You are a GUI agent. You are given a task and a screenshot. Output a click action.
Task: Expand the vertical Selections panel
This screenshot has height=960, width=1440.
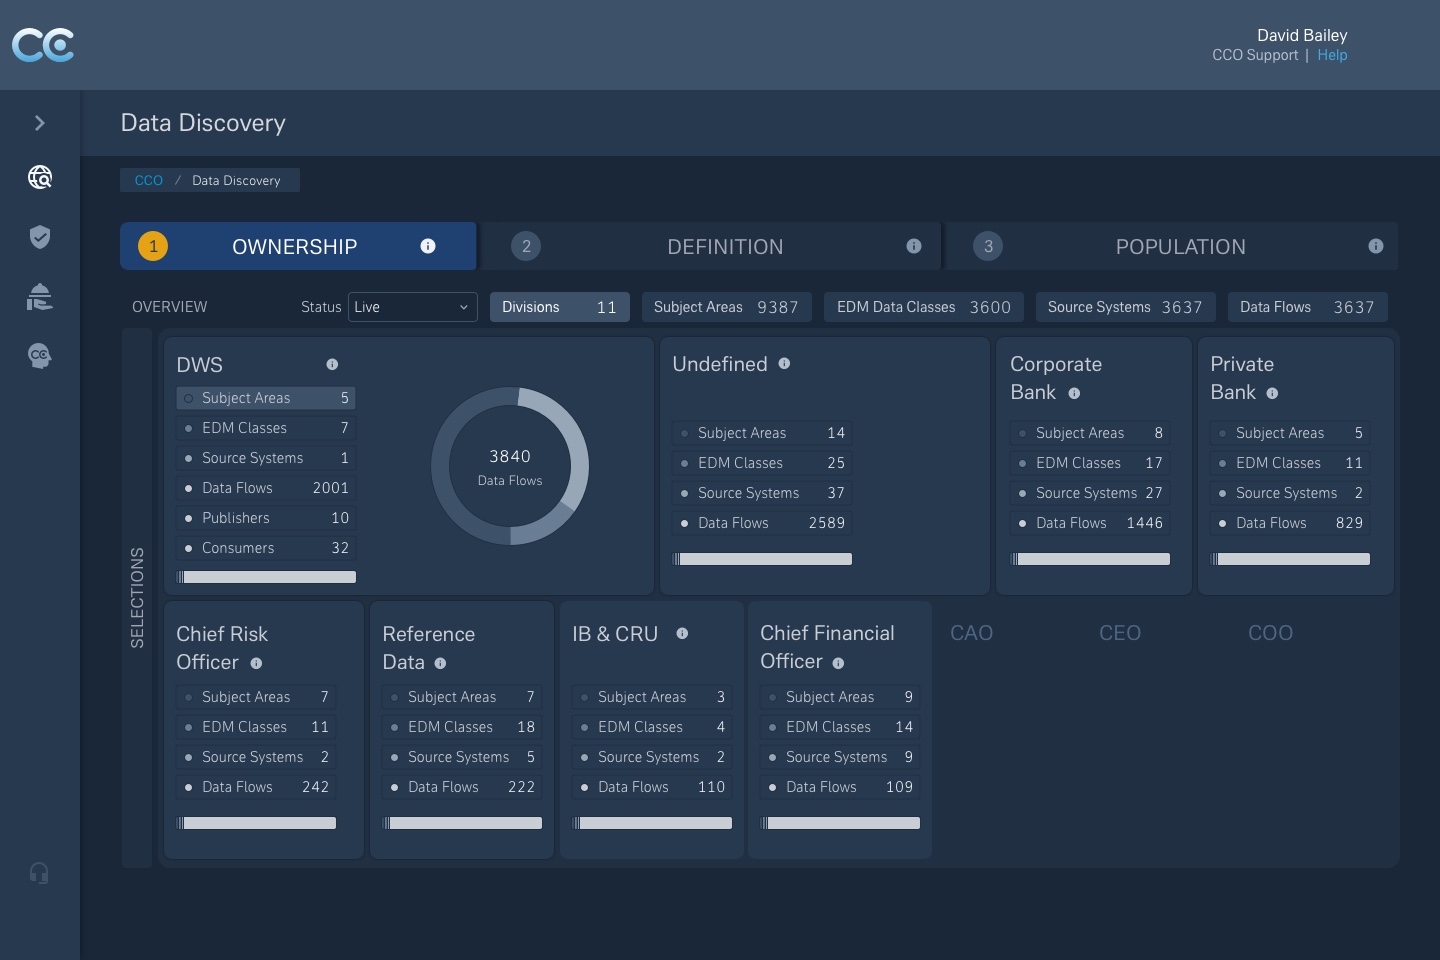pos(137,597)
